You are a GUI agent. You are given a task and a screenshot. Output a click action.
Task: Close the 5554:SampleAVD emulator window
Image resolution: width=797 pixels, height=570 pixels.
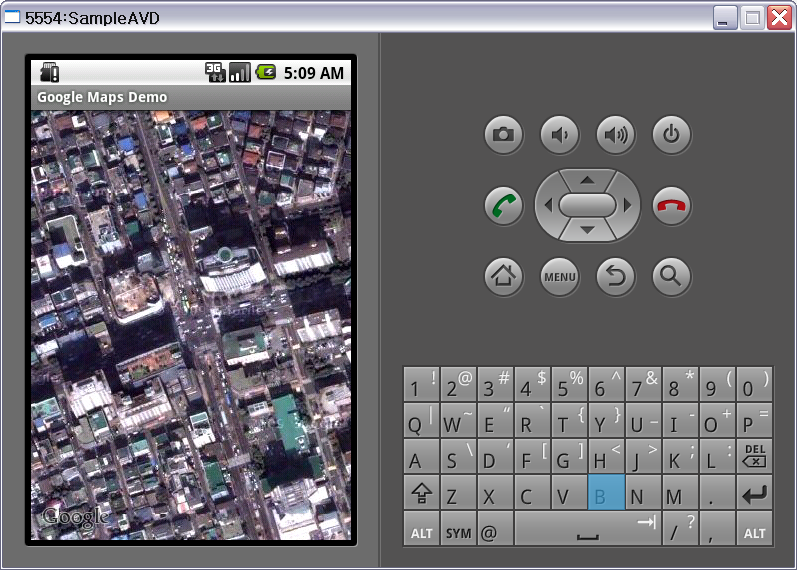[779, 18]
